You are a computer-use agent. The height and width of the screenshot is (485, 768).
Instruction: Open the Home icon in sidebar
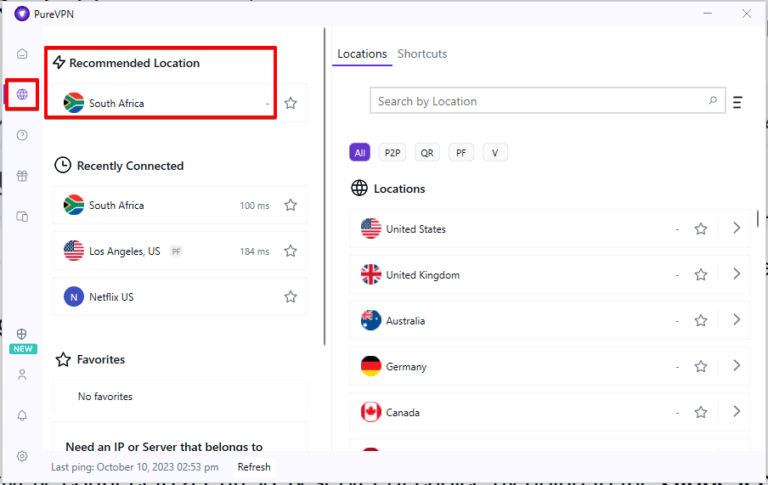(x=22, y=54)
